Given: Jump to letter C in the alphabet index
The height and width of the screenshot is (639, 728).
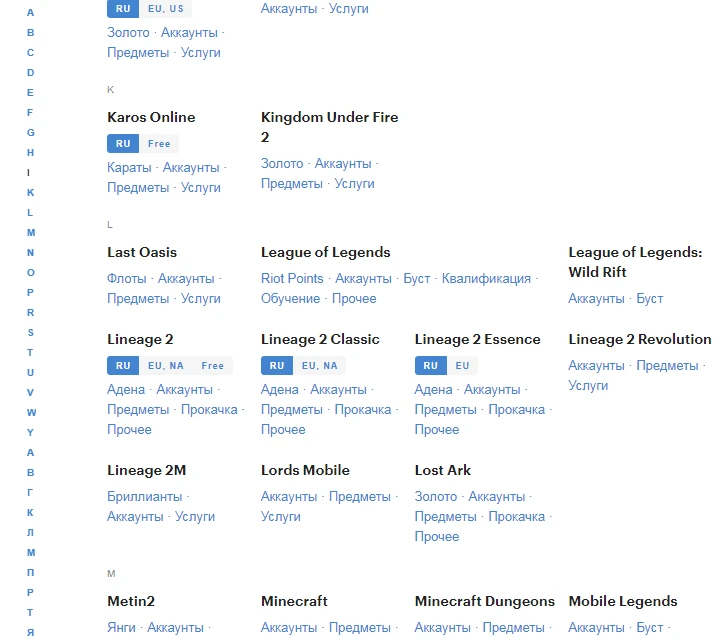Looking at the screenshot, I should coord(30,52).
